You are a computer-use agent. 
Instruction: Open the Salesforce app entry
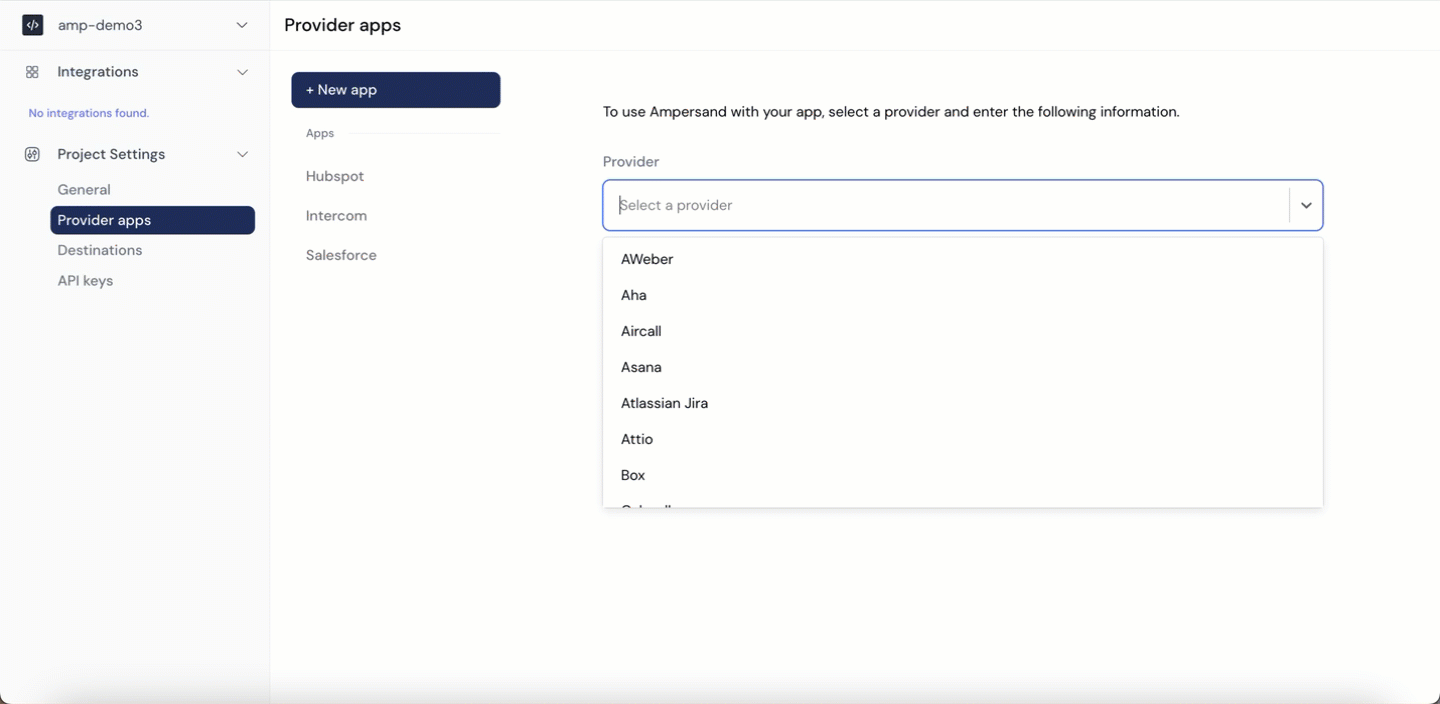(340, 255)
